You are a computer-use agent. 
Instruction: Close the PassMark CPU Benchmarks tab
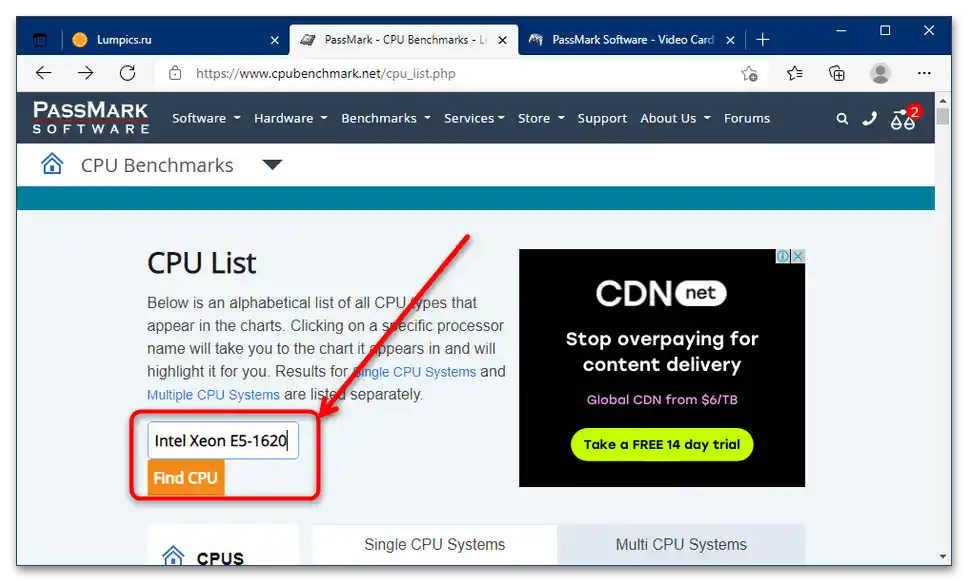point(503,40)
